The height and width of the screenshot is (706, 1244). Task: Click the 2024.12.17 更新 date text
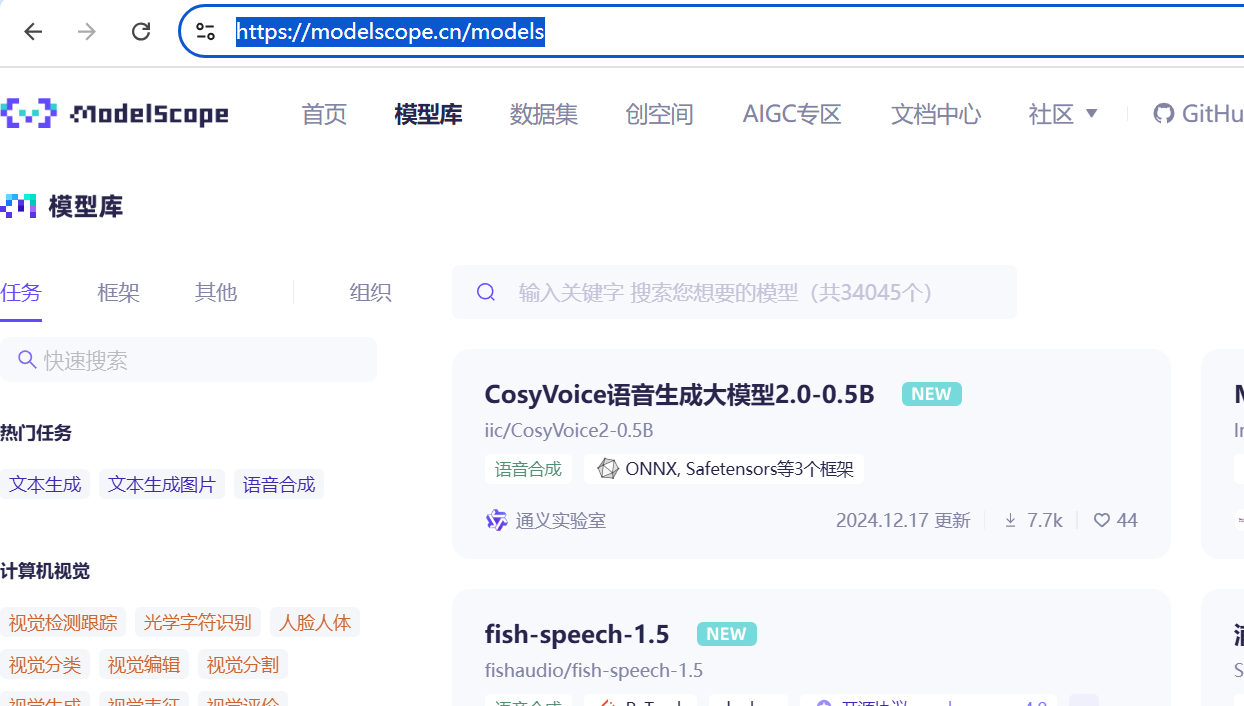(x=903, y=520)
